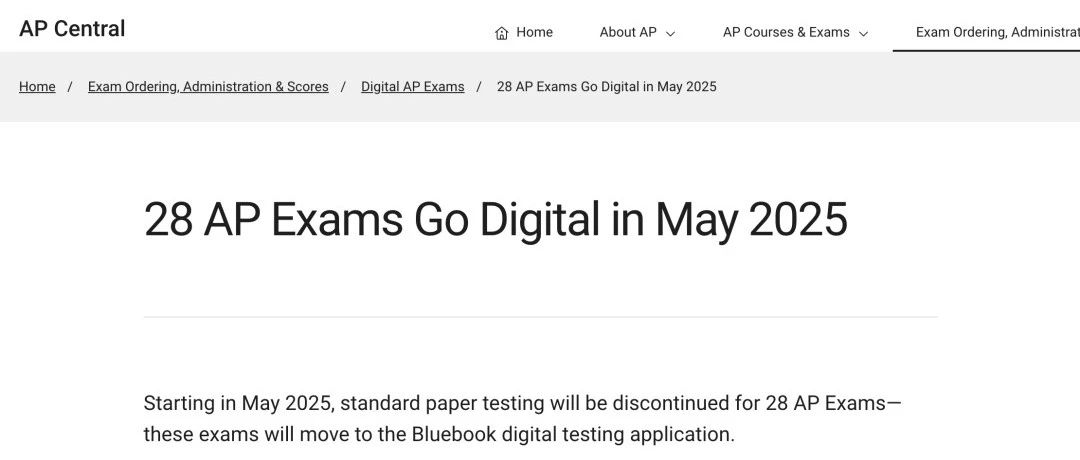This screenshot has width=1080, height=460.
Task: Expand the About AP chevron
Action: point(670,33)
